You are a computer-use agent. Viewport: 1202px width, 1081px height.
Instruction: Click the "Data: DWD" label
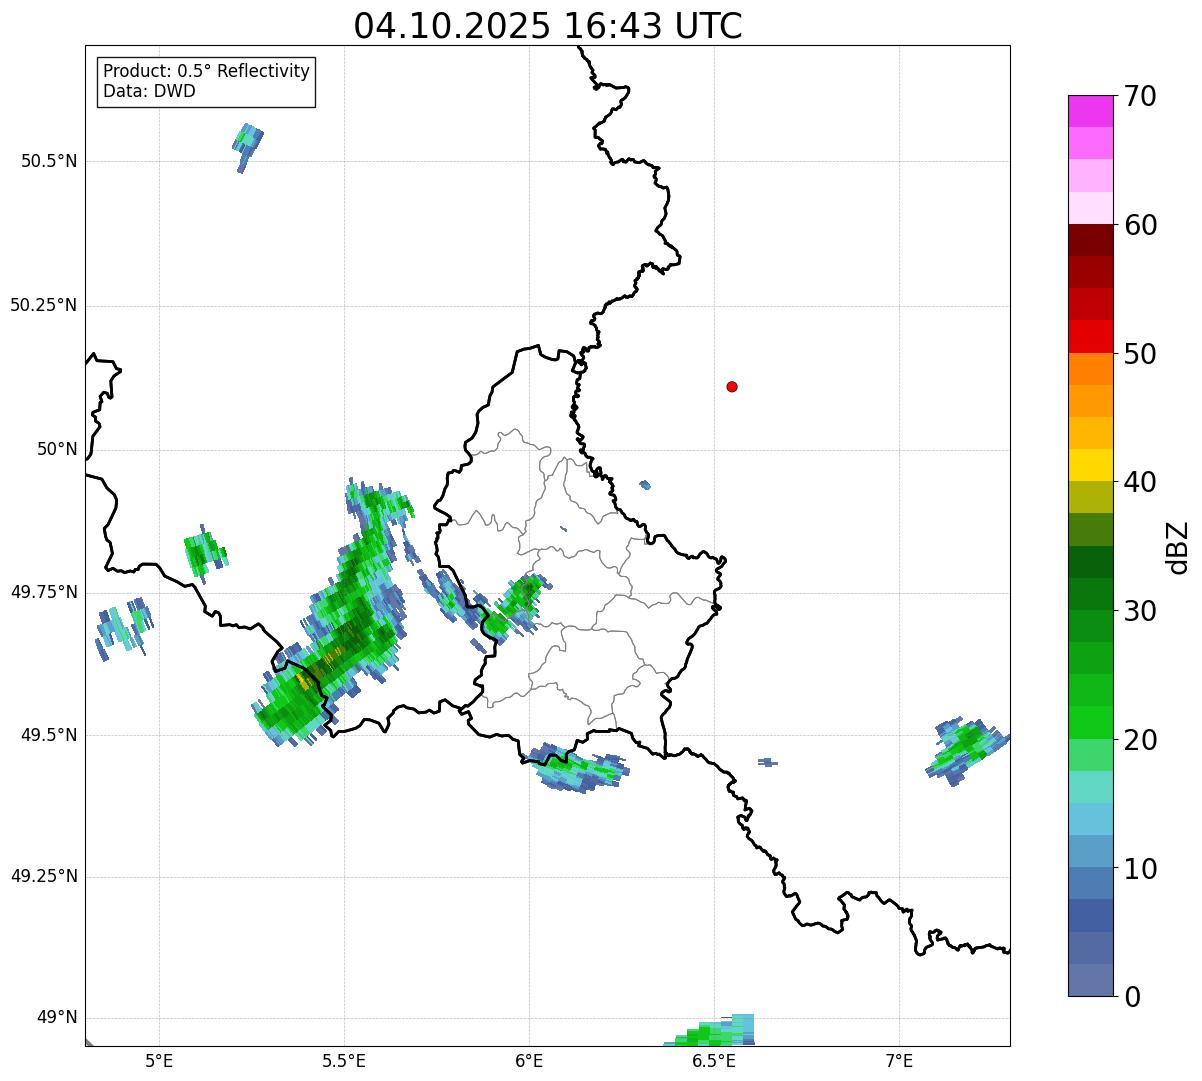(x=150, y=91)
